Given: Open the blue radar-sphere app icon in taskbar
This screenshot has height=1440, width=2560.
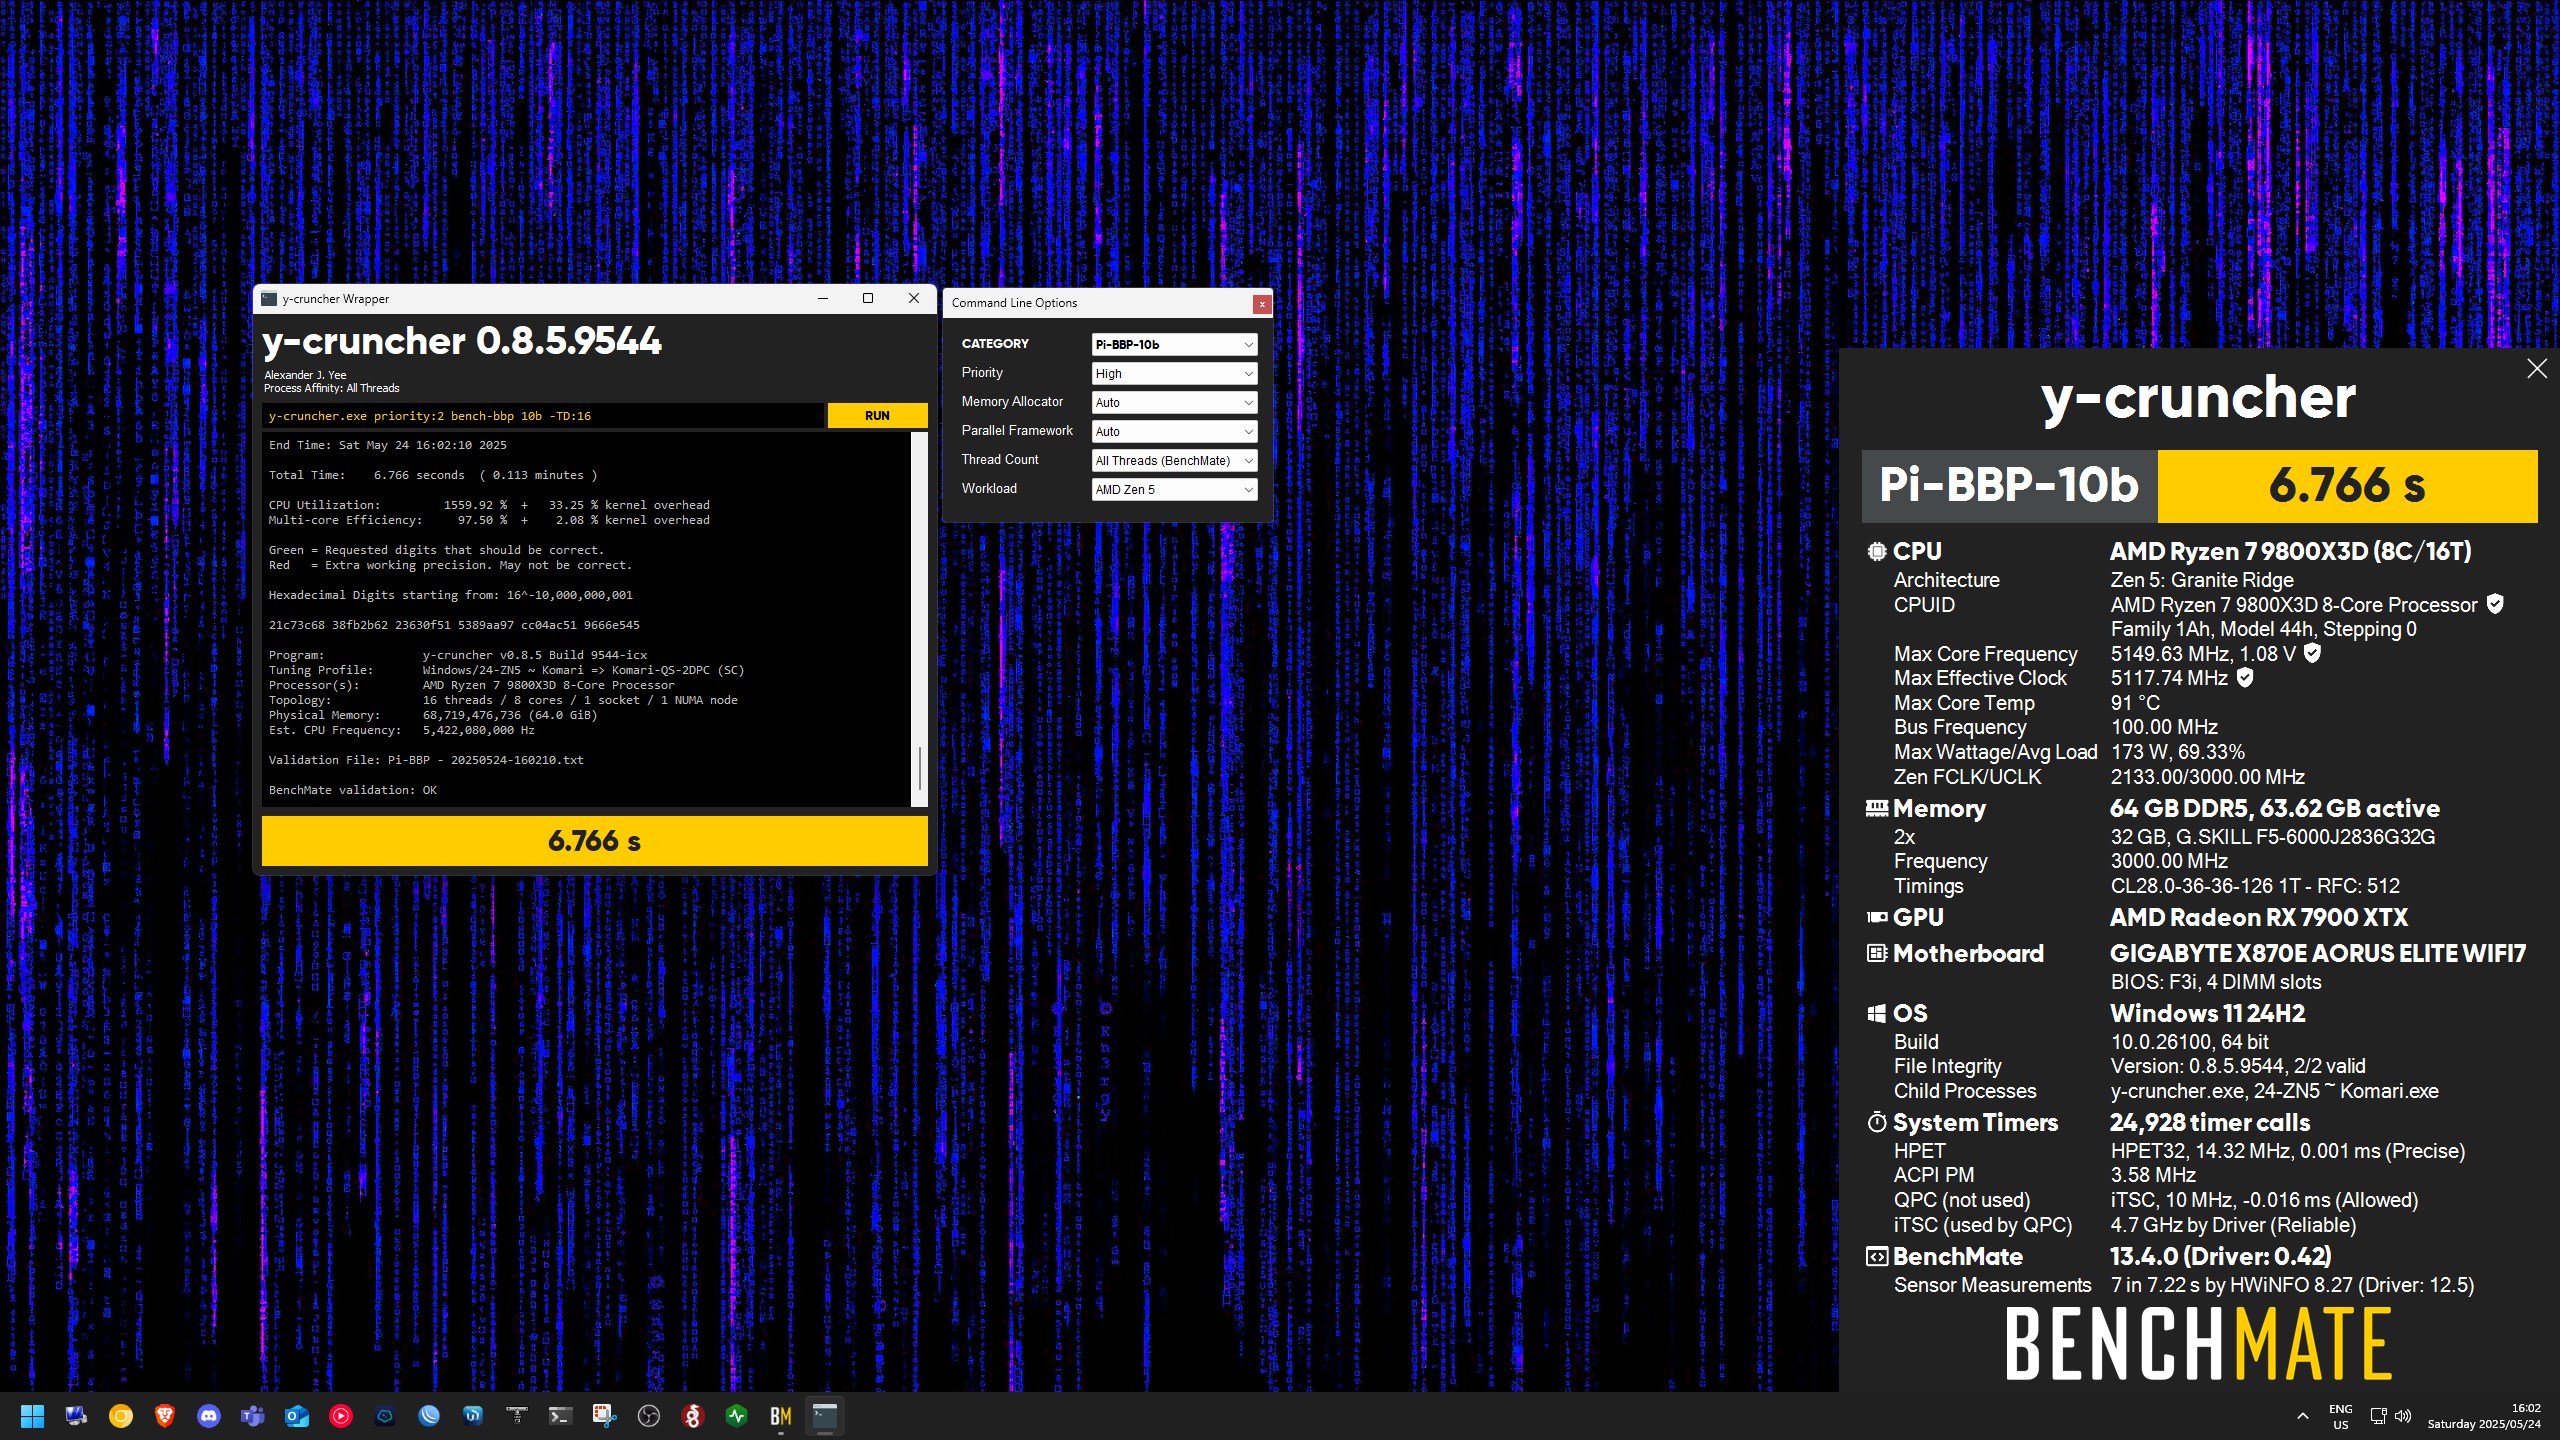Looking at the screenshot, I should pyautogui.click(x=429, y=1416).
